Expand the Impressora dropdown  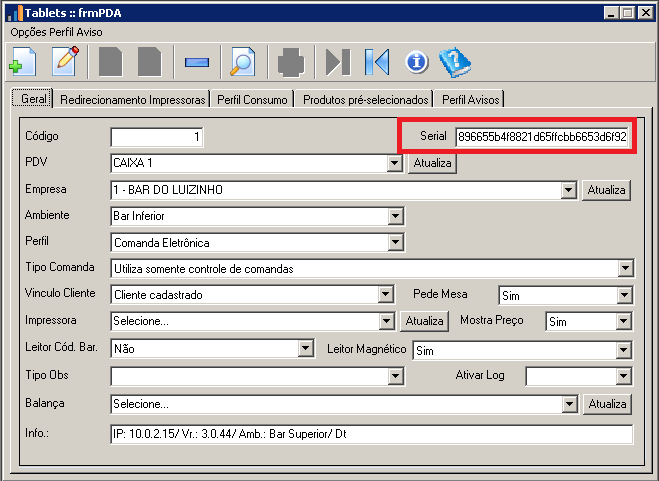pos(386,321)
